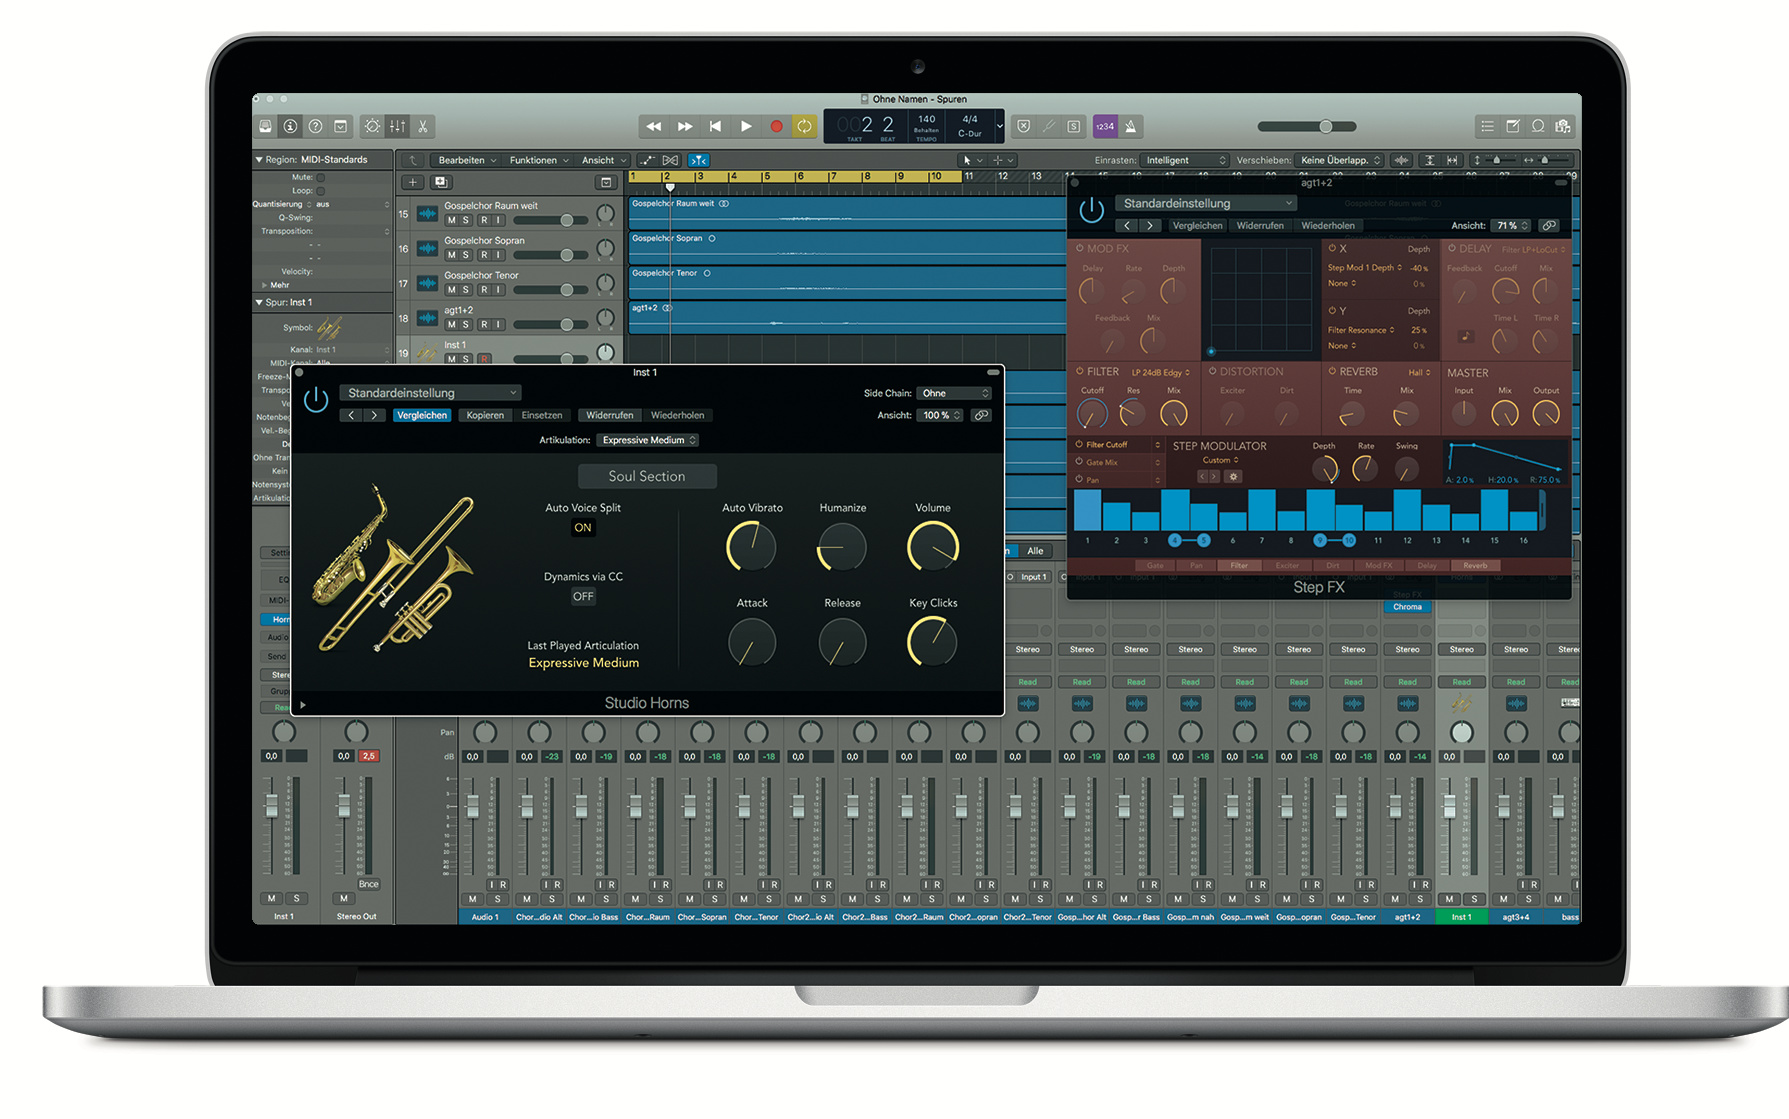Click the red Record button in transport
1789x1119 pixels.
776,127
